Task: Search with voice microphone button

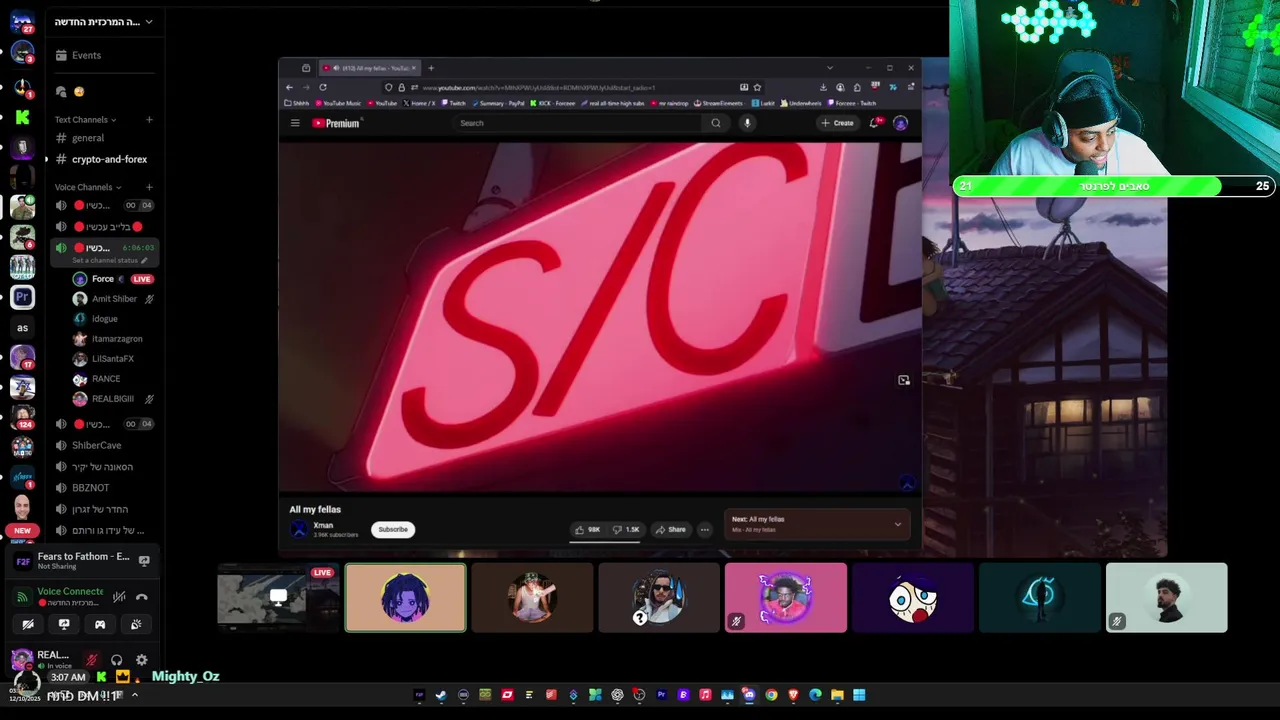Action: 747,123
